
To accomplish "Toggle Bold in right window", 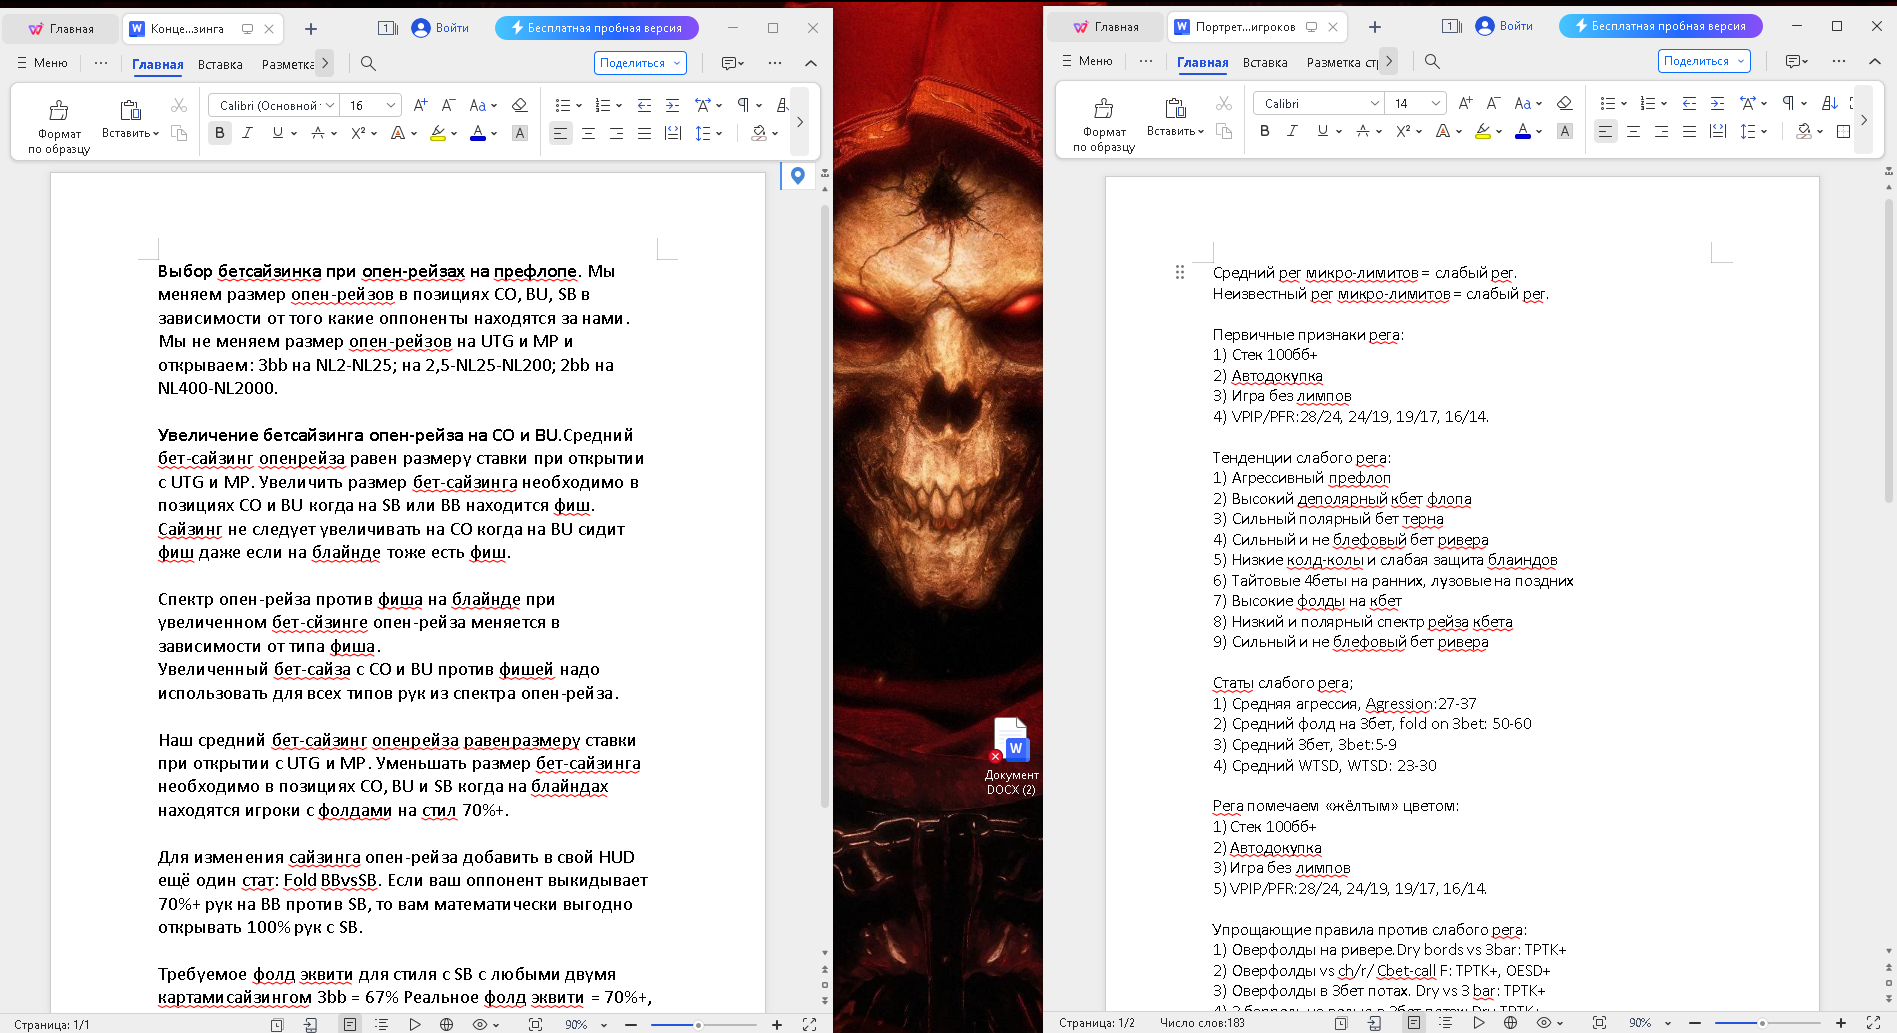I will (1264, 131).
